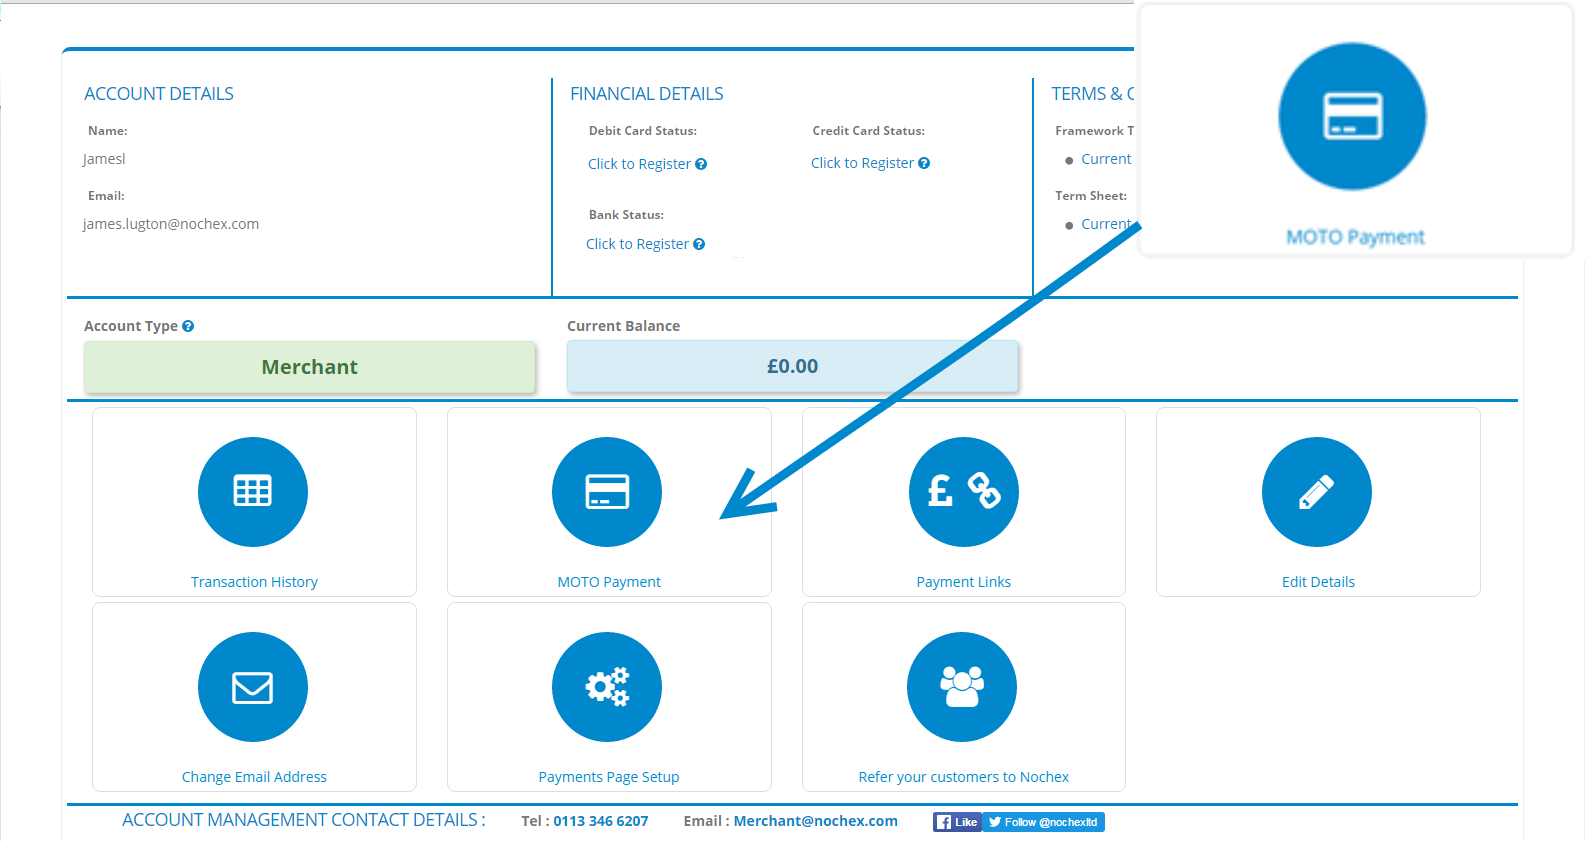This screenshot has height=841, width=1585.
Task: Open the Payments Page Setup gears icon
Action: point(607,687)
